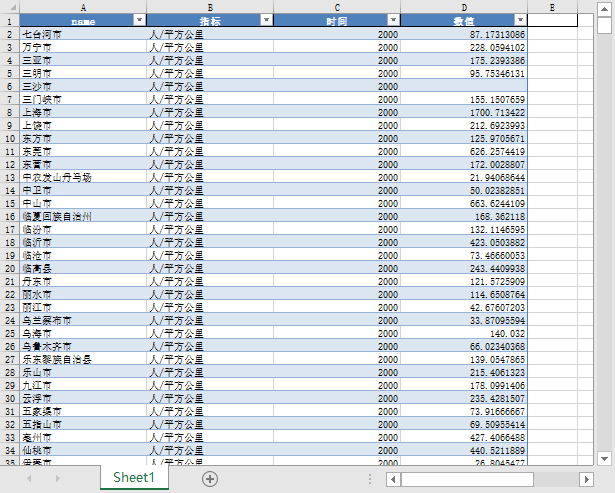Add a new sheet with plus icon
615x493 pixels.
pos(210,479)
